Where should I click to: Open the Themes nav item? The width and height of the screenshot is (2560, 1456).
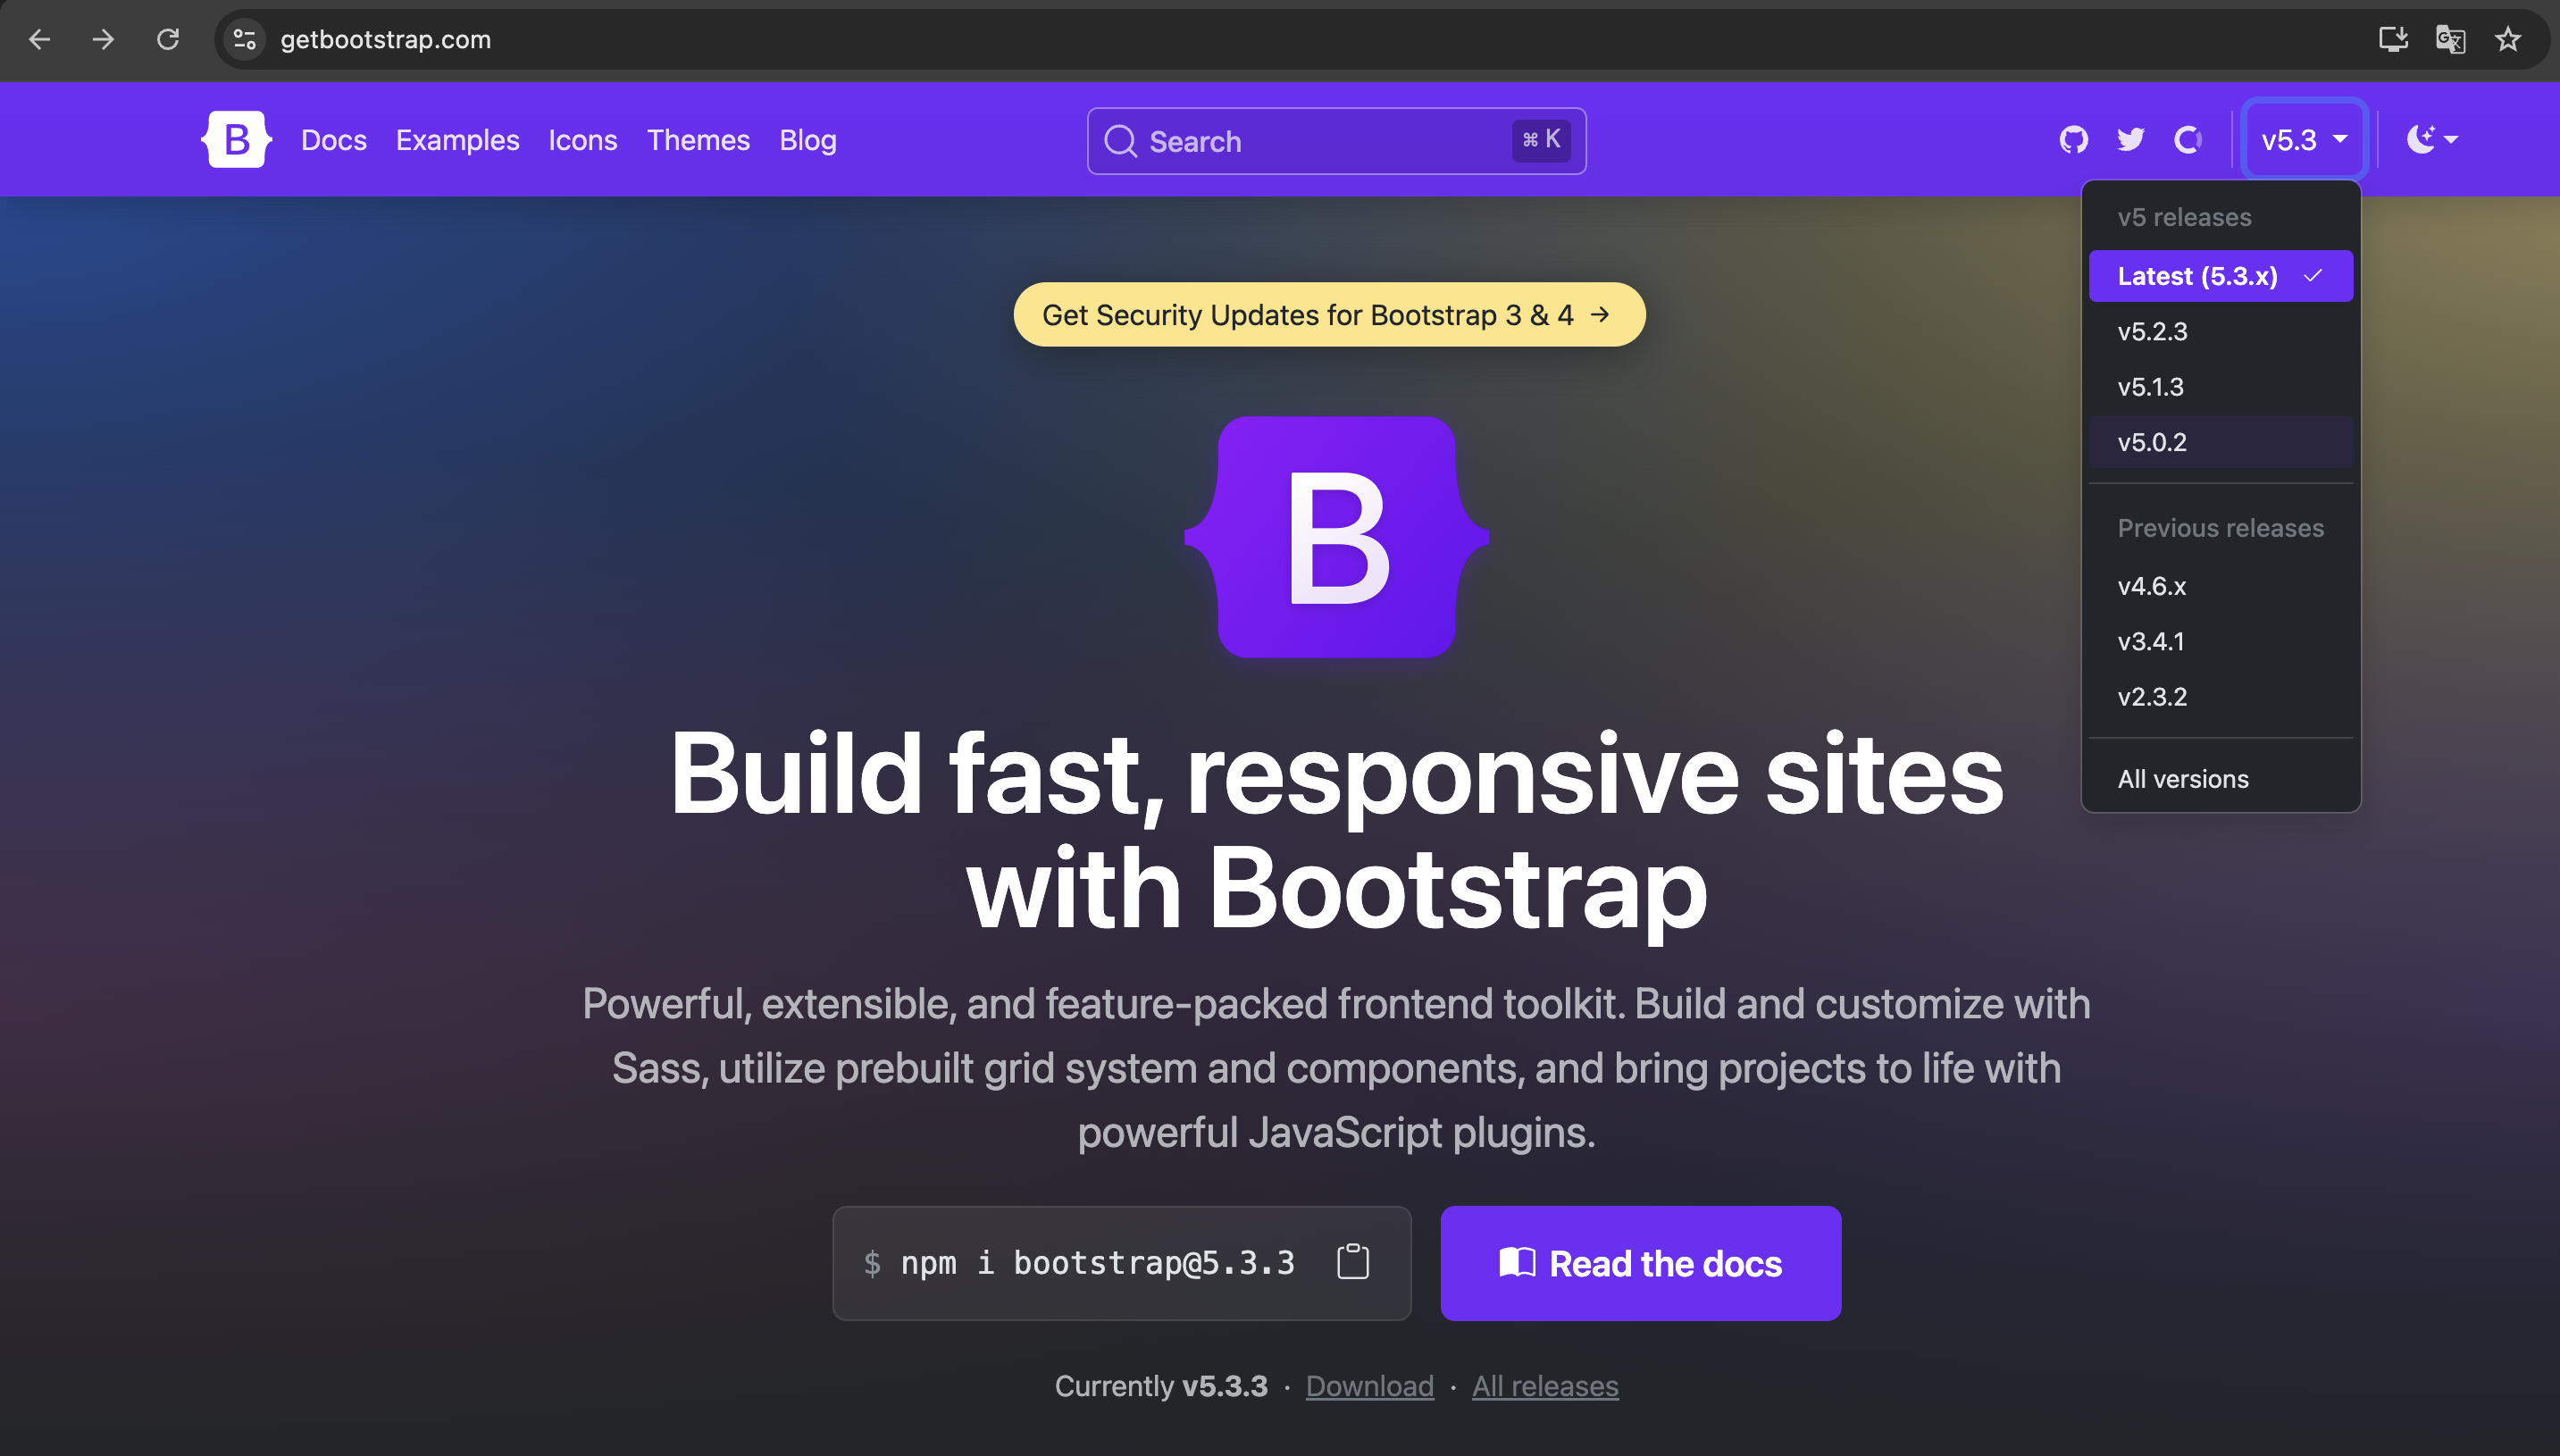698,140
